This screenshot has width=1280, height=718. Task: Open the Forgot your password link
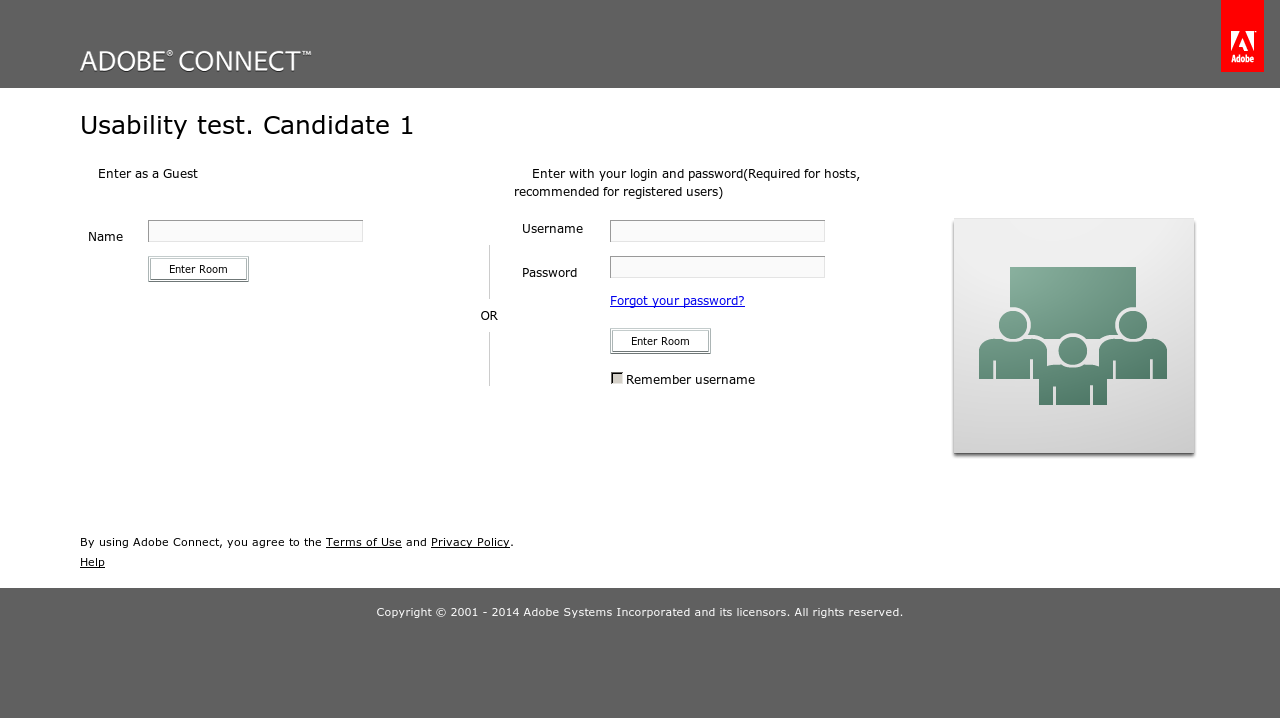tap(677, 300)
